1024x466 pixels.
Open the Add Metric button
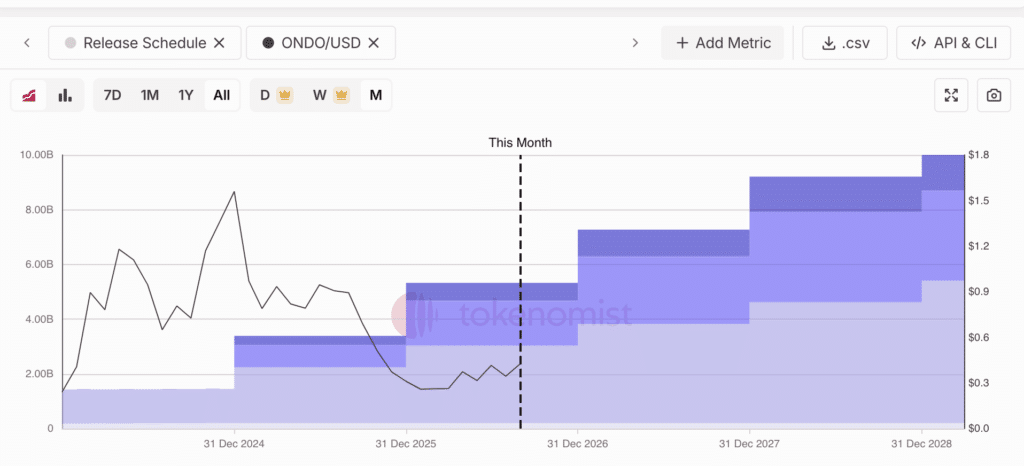pyautogui.click(x=722, y=43)
